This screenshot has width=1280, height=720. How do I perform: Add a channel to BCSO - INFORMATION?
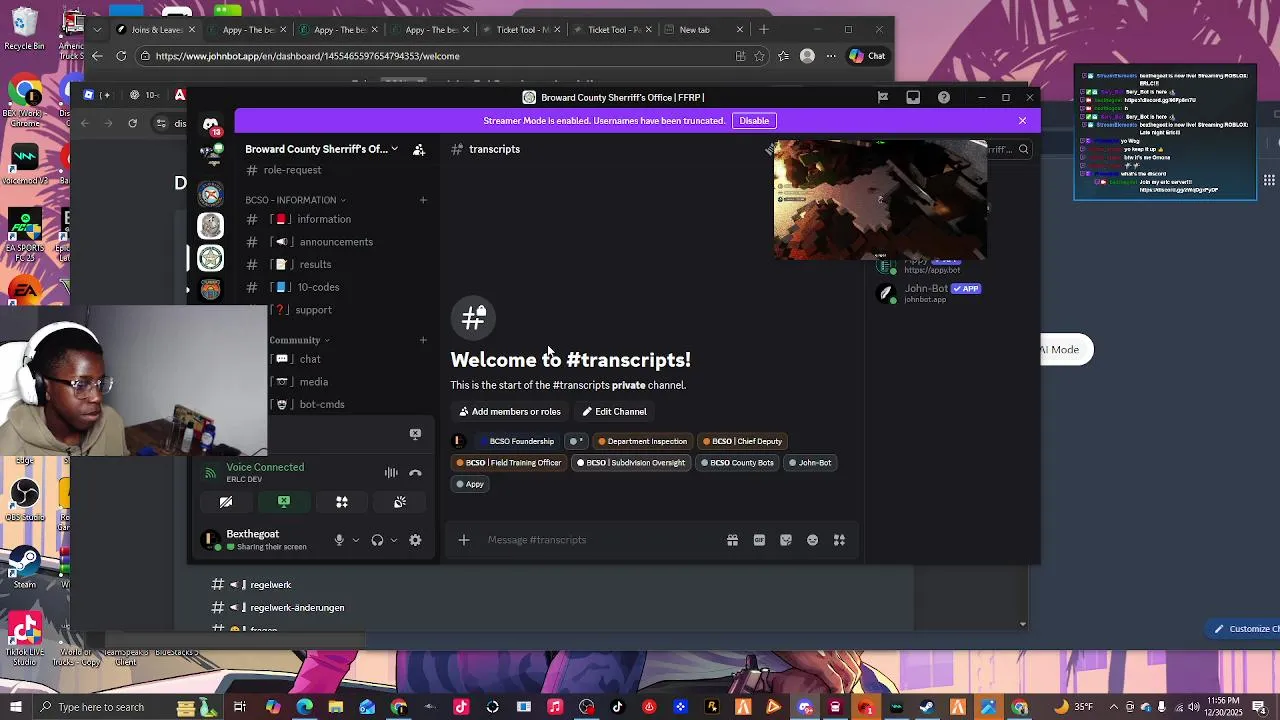point(423,200)
